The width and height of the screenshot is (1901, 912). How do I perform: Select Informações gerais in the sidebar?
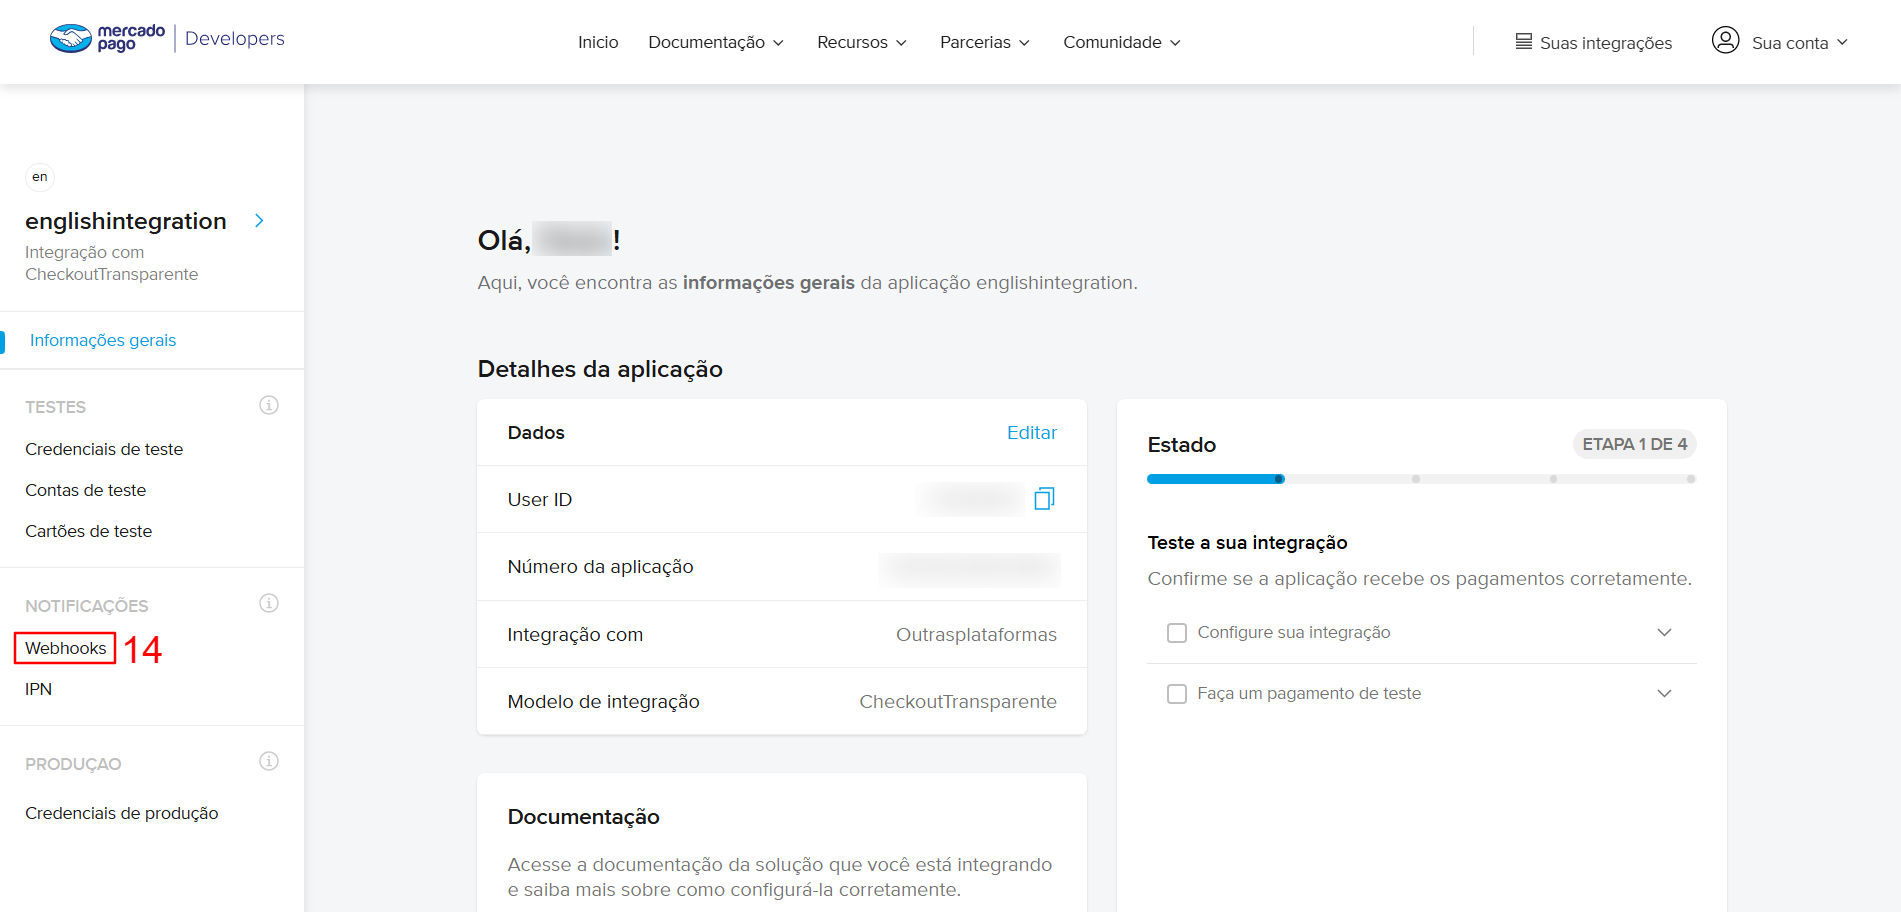point(103,340)
